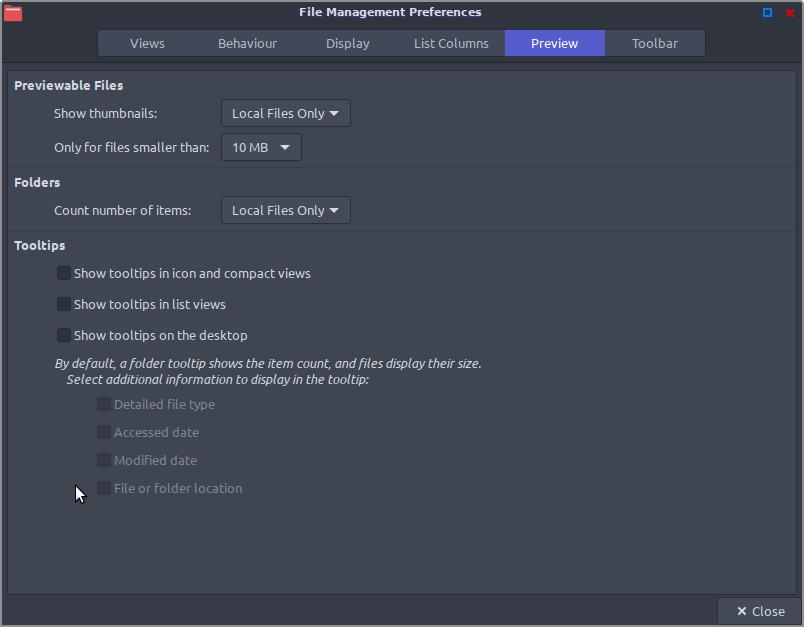Check the Detailed file type option
This screenshot has height=627, width=804.
pos(104,404)
